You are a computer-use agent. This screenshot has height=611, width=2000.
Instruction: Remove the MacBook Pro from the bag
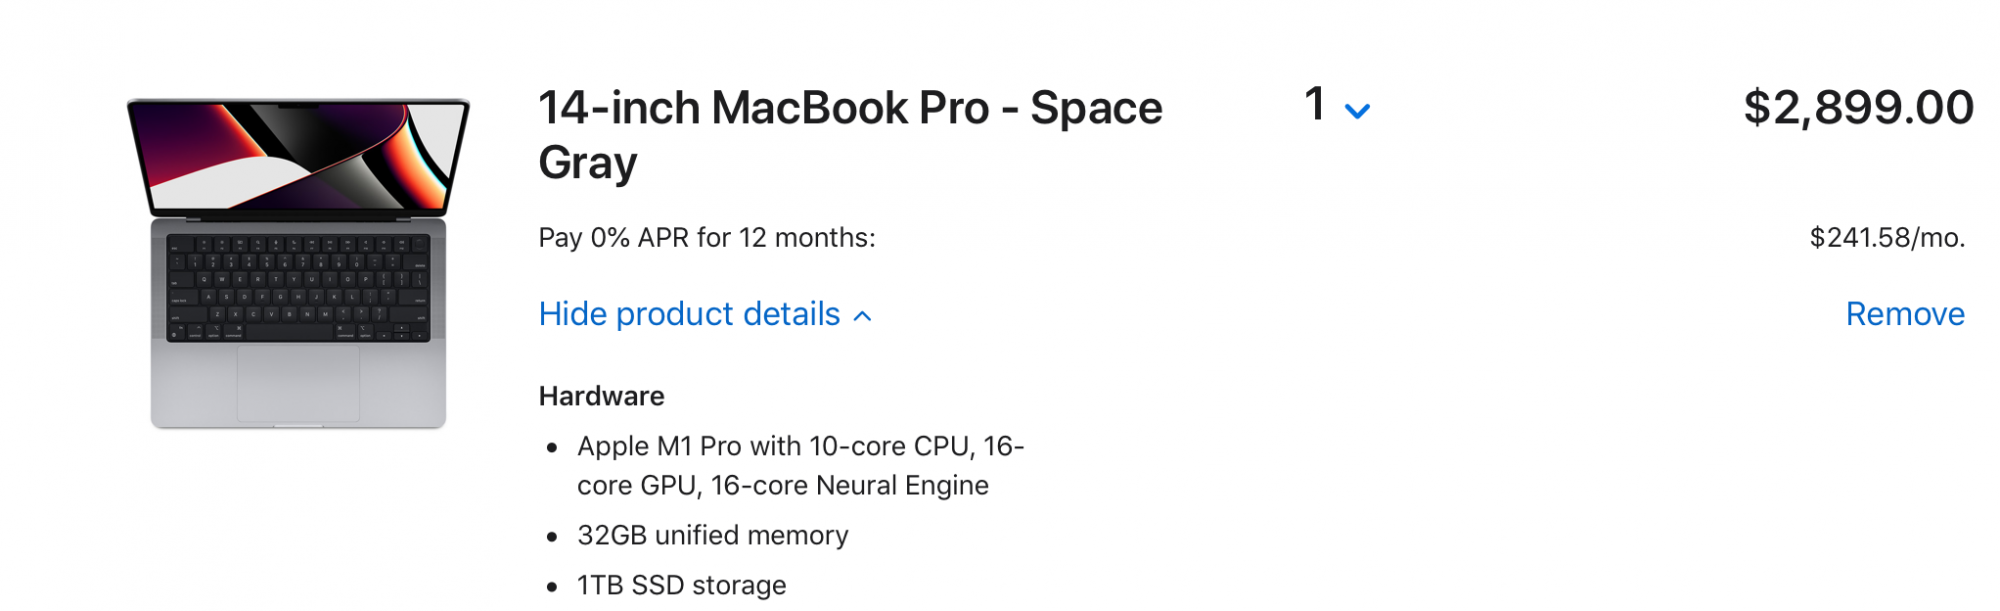pyautogui.click(x=1904, y=314)
